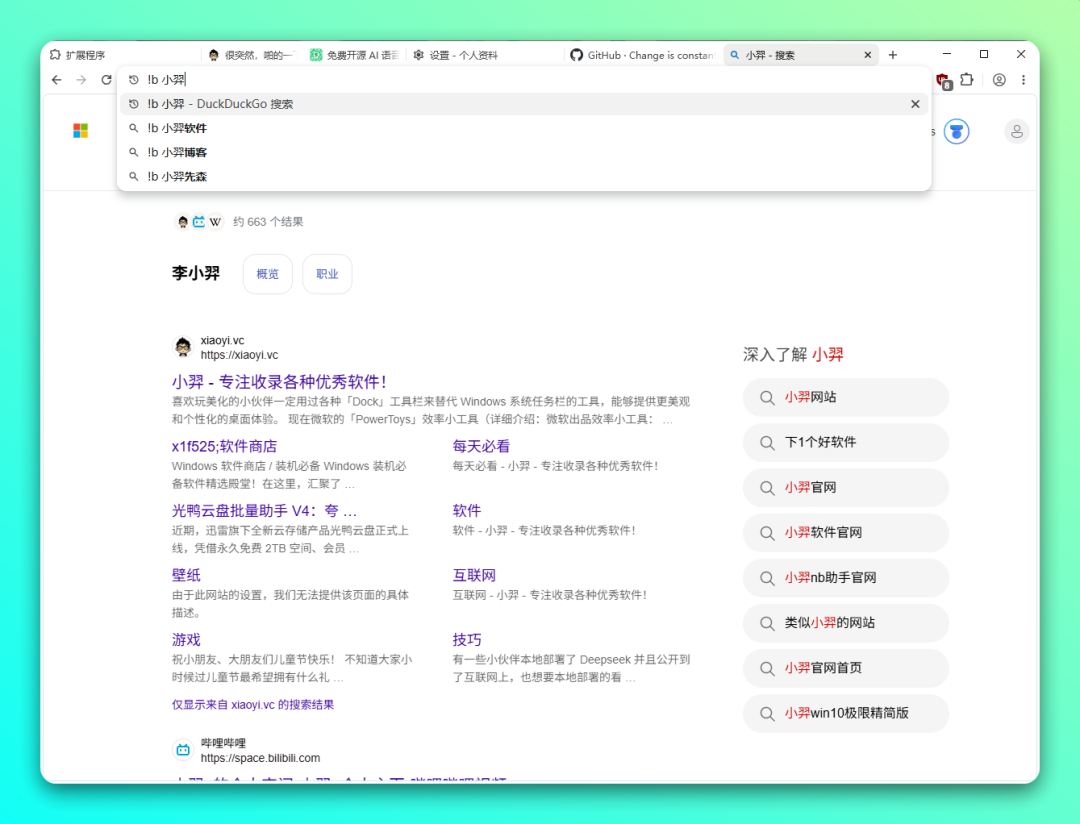Viewport: 1080px width, 824px height.
Task: Open the 技巧 sublink
Action: click(x=467, y=640)
